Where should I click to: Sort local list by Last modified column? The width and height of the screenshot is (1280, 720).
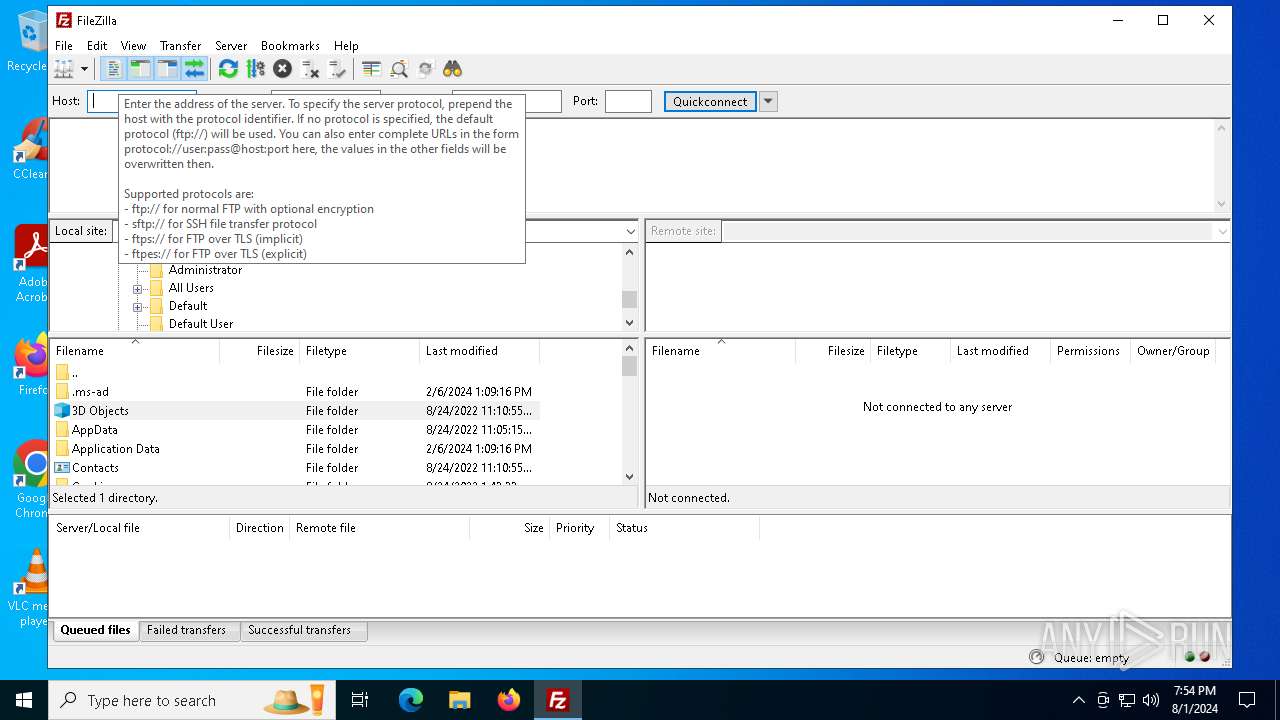point(480,351)
